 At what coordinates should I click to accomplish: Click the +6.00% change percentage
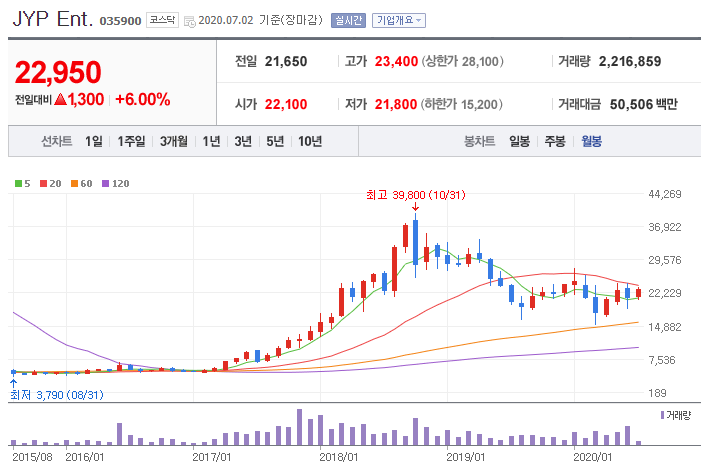(x=143, y=99)
